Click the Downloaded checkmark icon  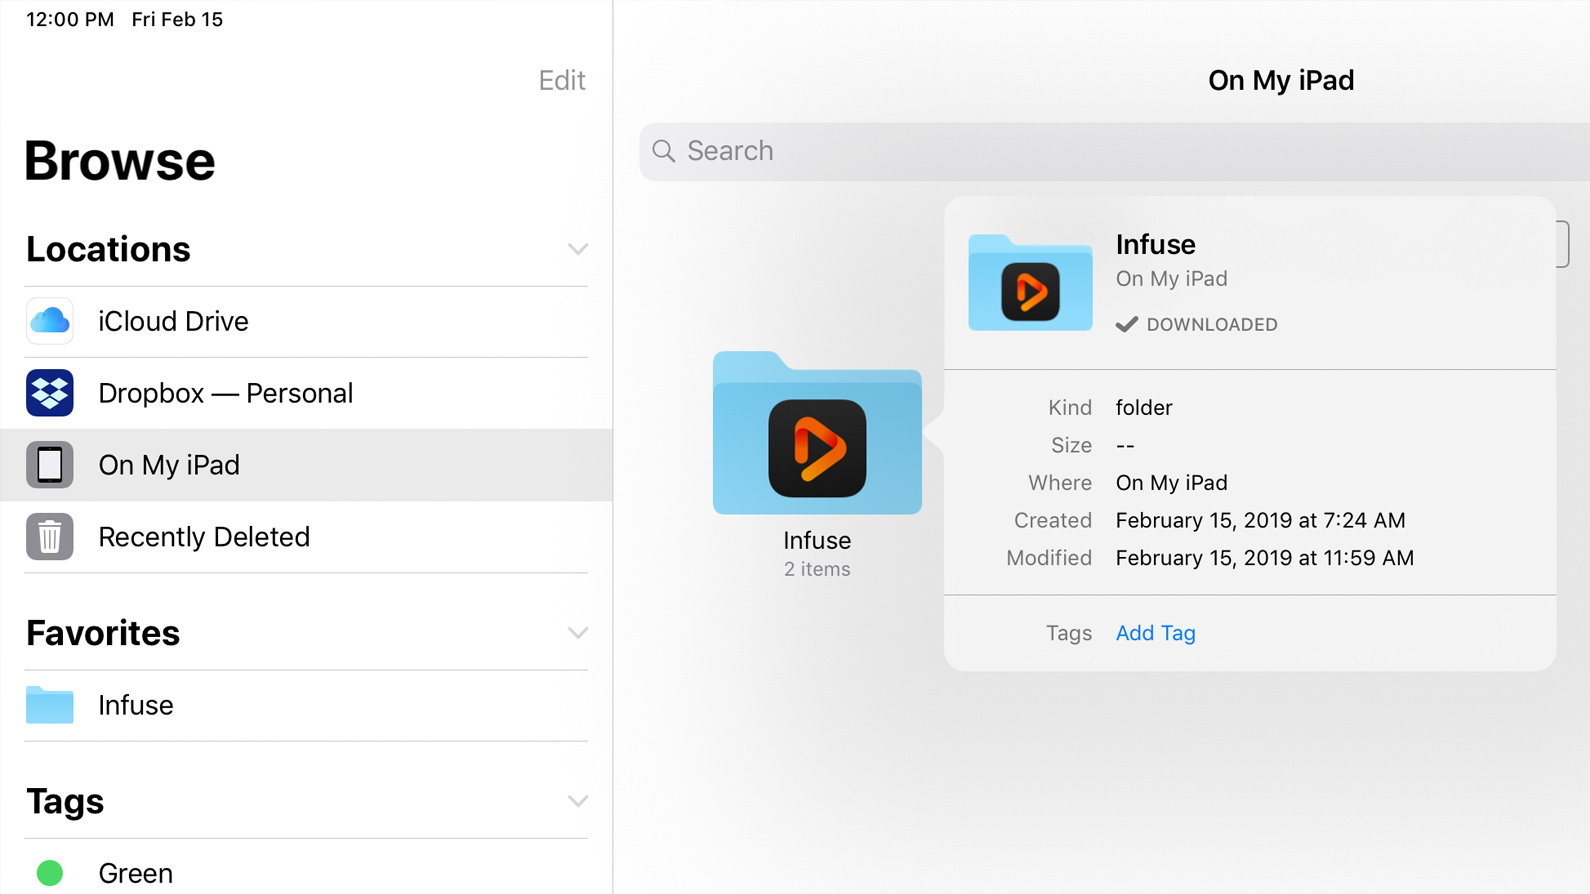click(1127, 324)
